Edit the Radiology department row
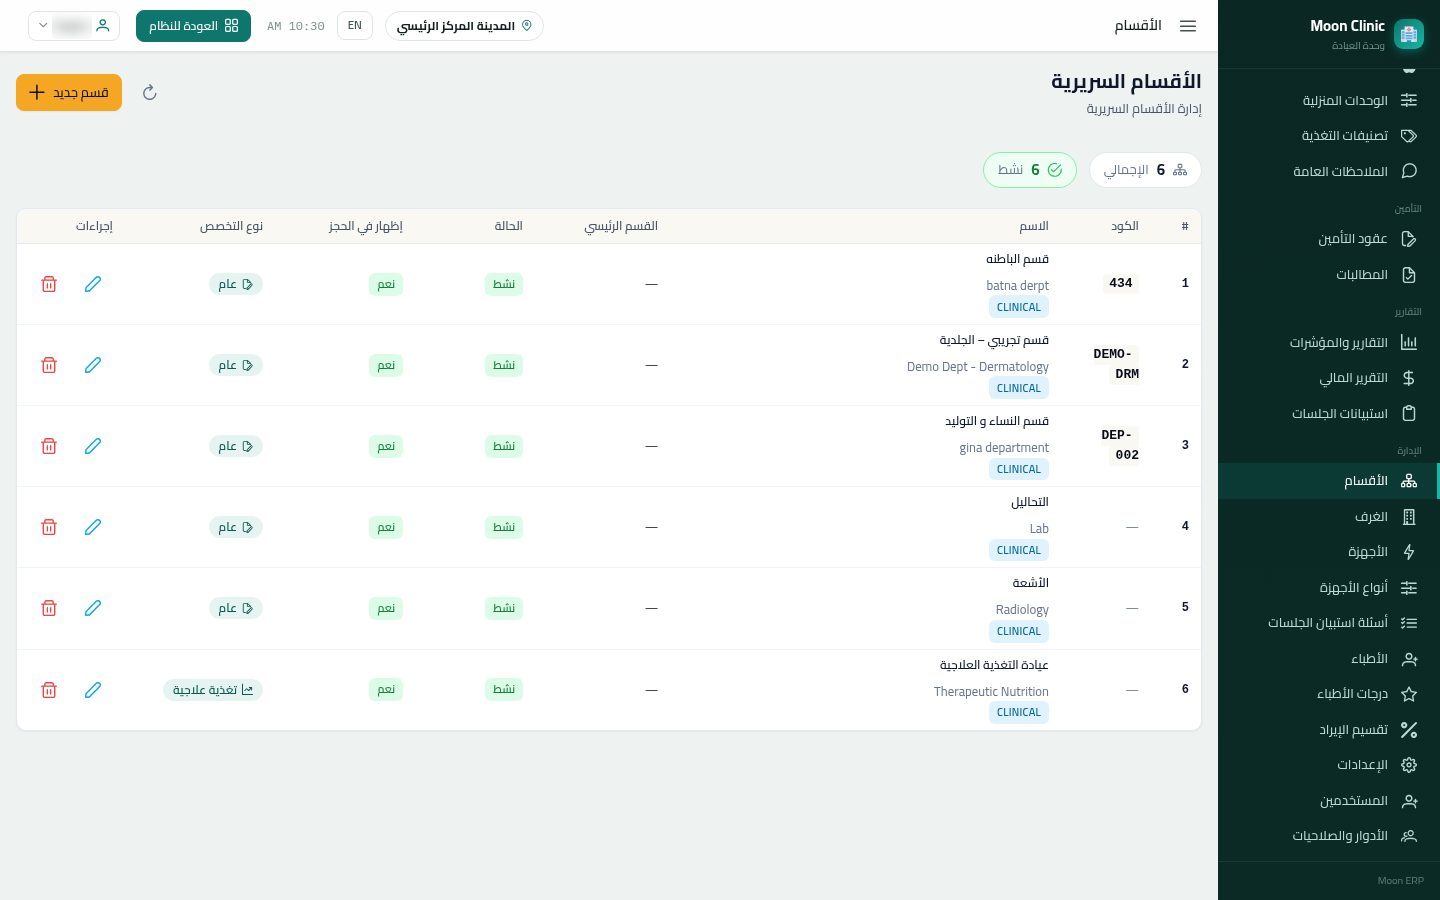This screenshot has height=900, width=1440. [93, 608]
